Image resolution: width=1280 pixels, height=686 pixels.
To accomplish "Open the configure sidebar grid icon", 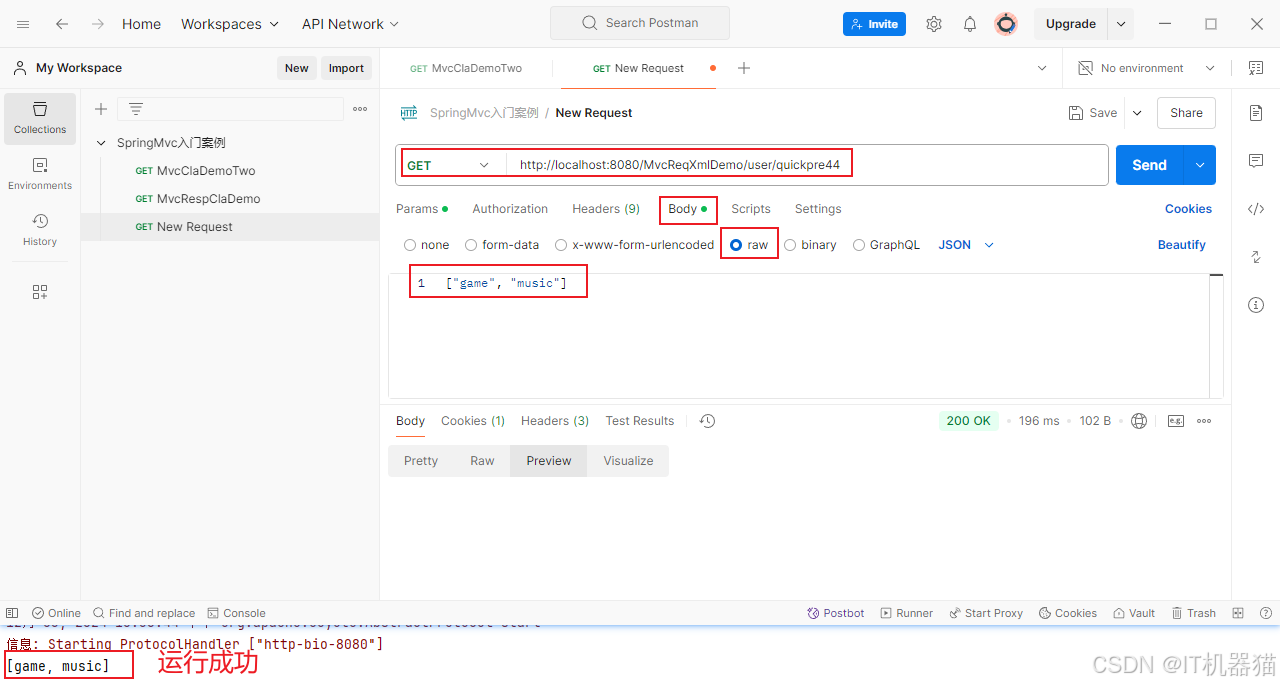I will pos(40,292).
